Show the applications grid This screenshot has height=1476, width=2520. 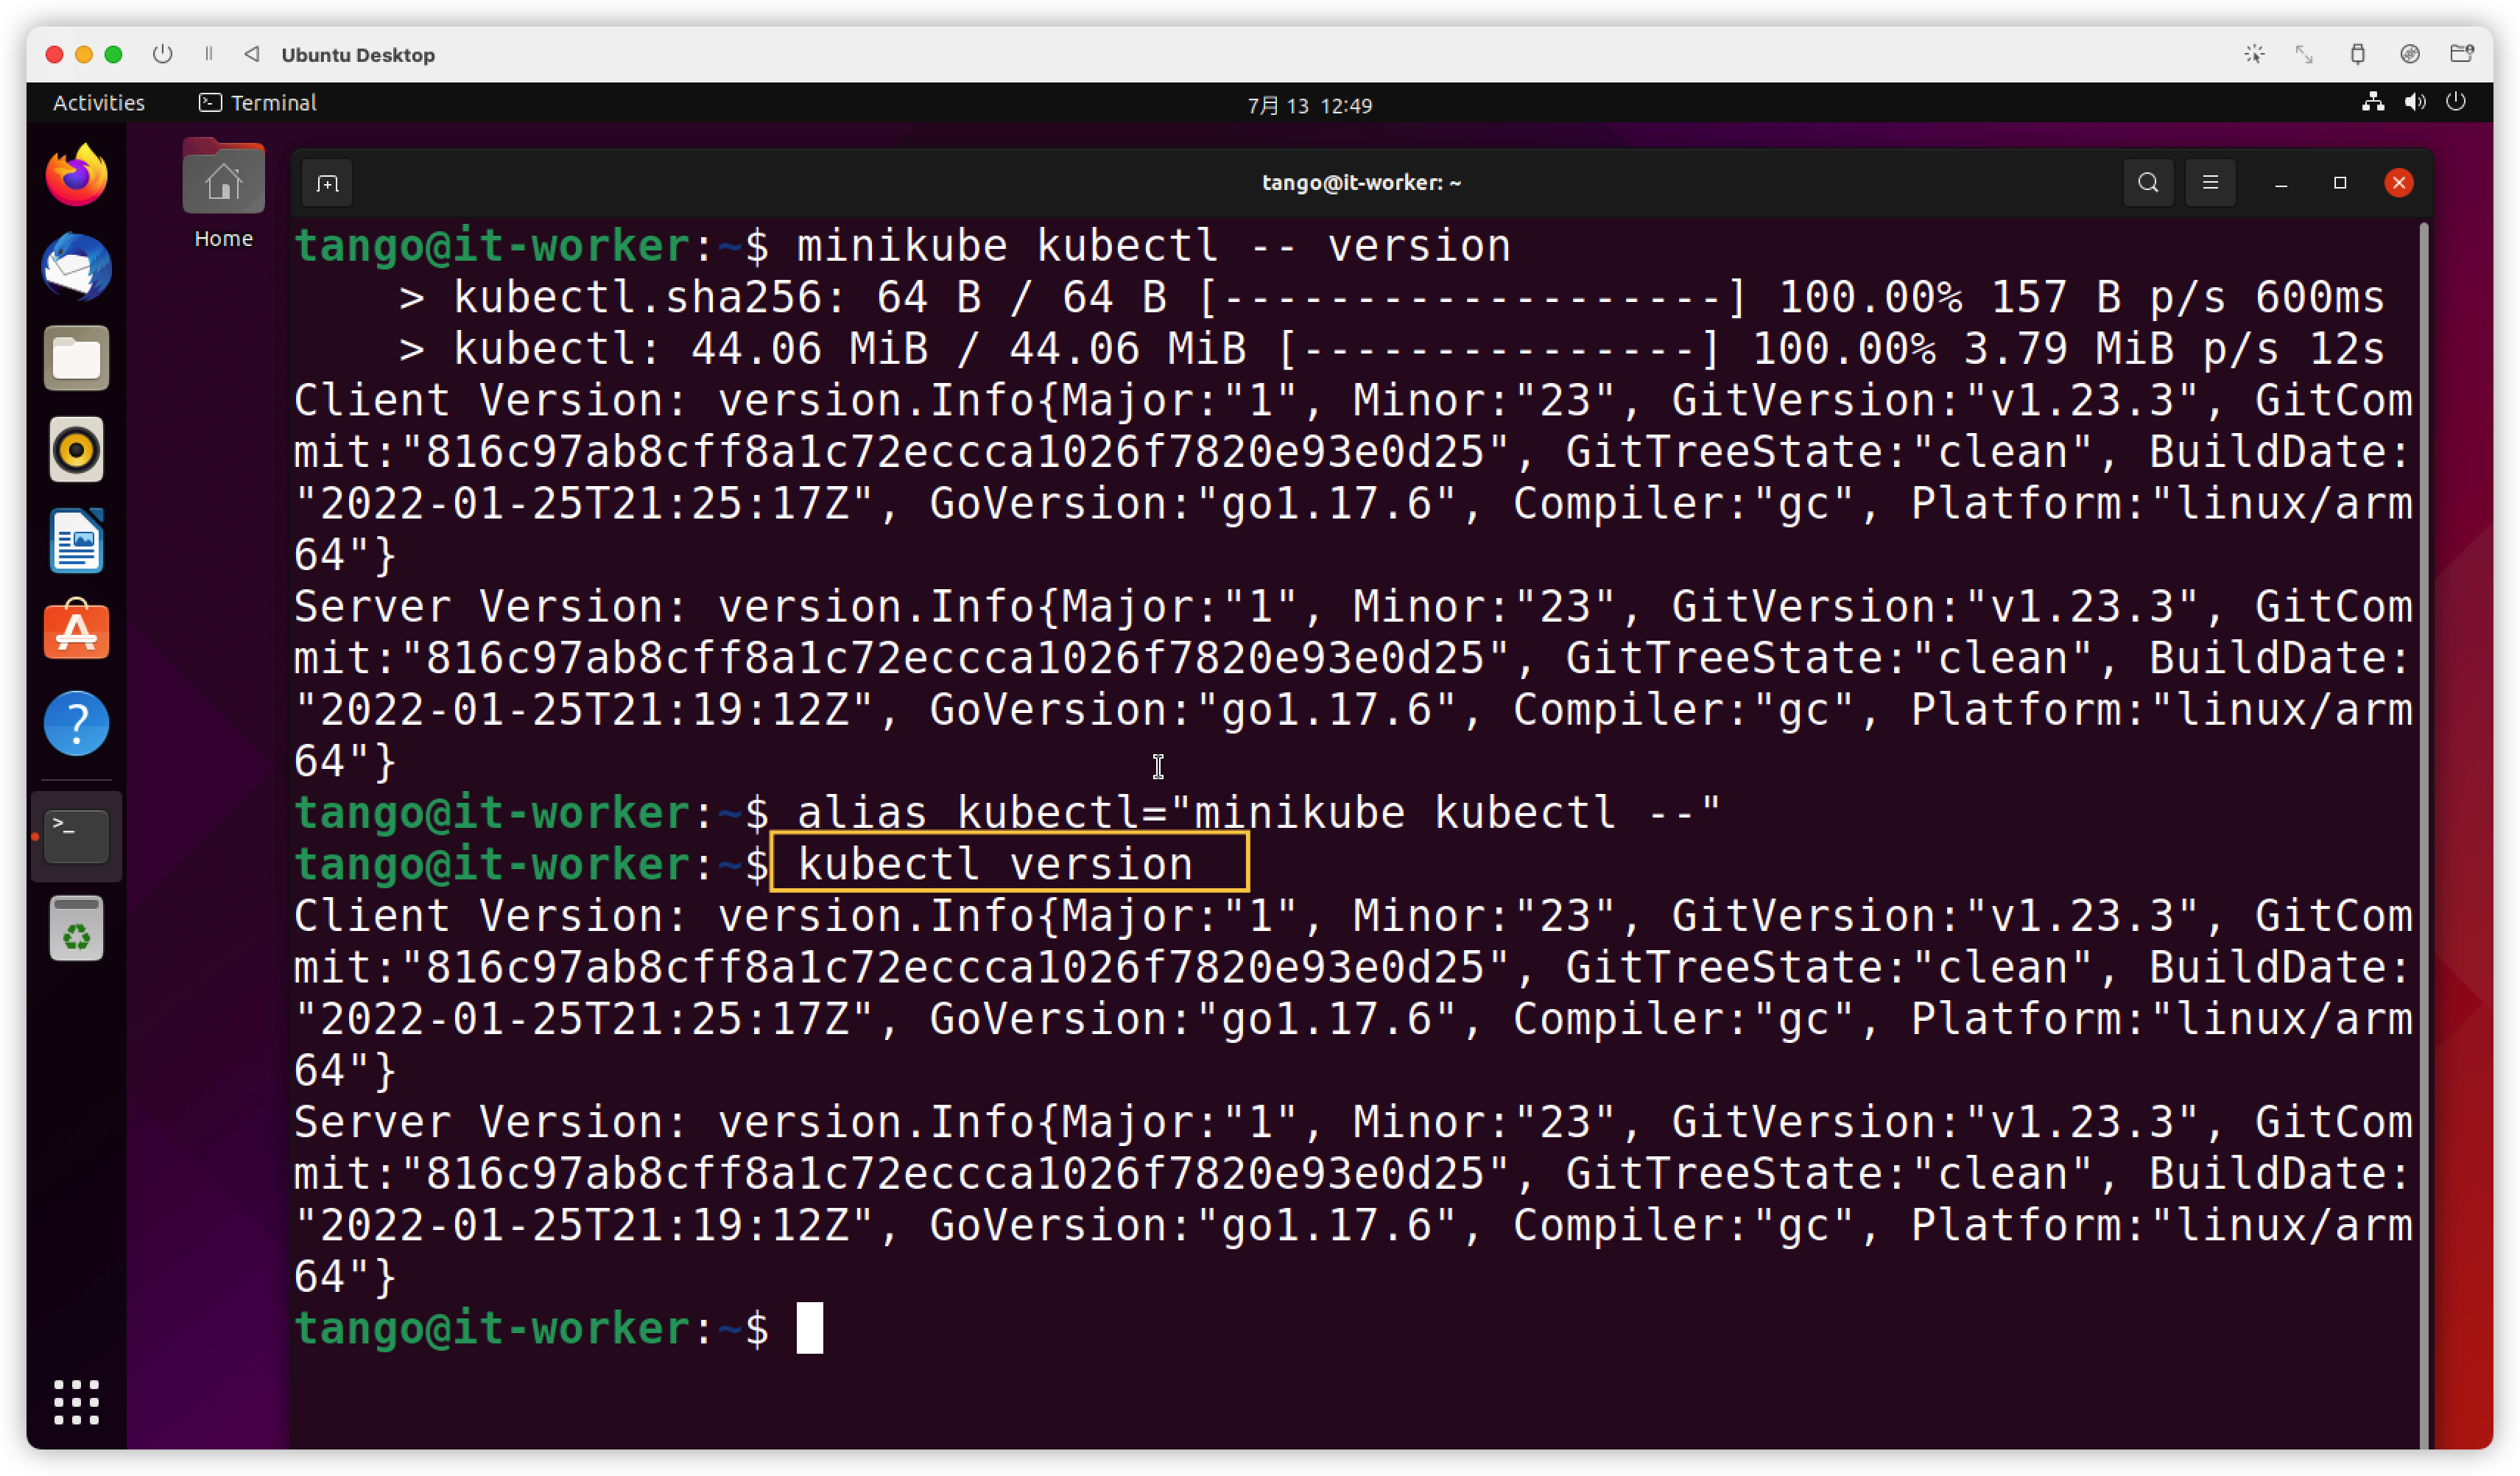tap(77, 1402)
